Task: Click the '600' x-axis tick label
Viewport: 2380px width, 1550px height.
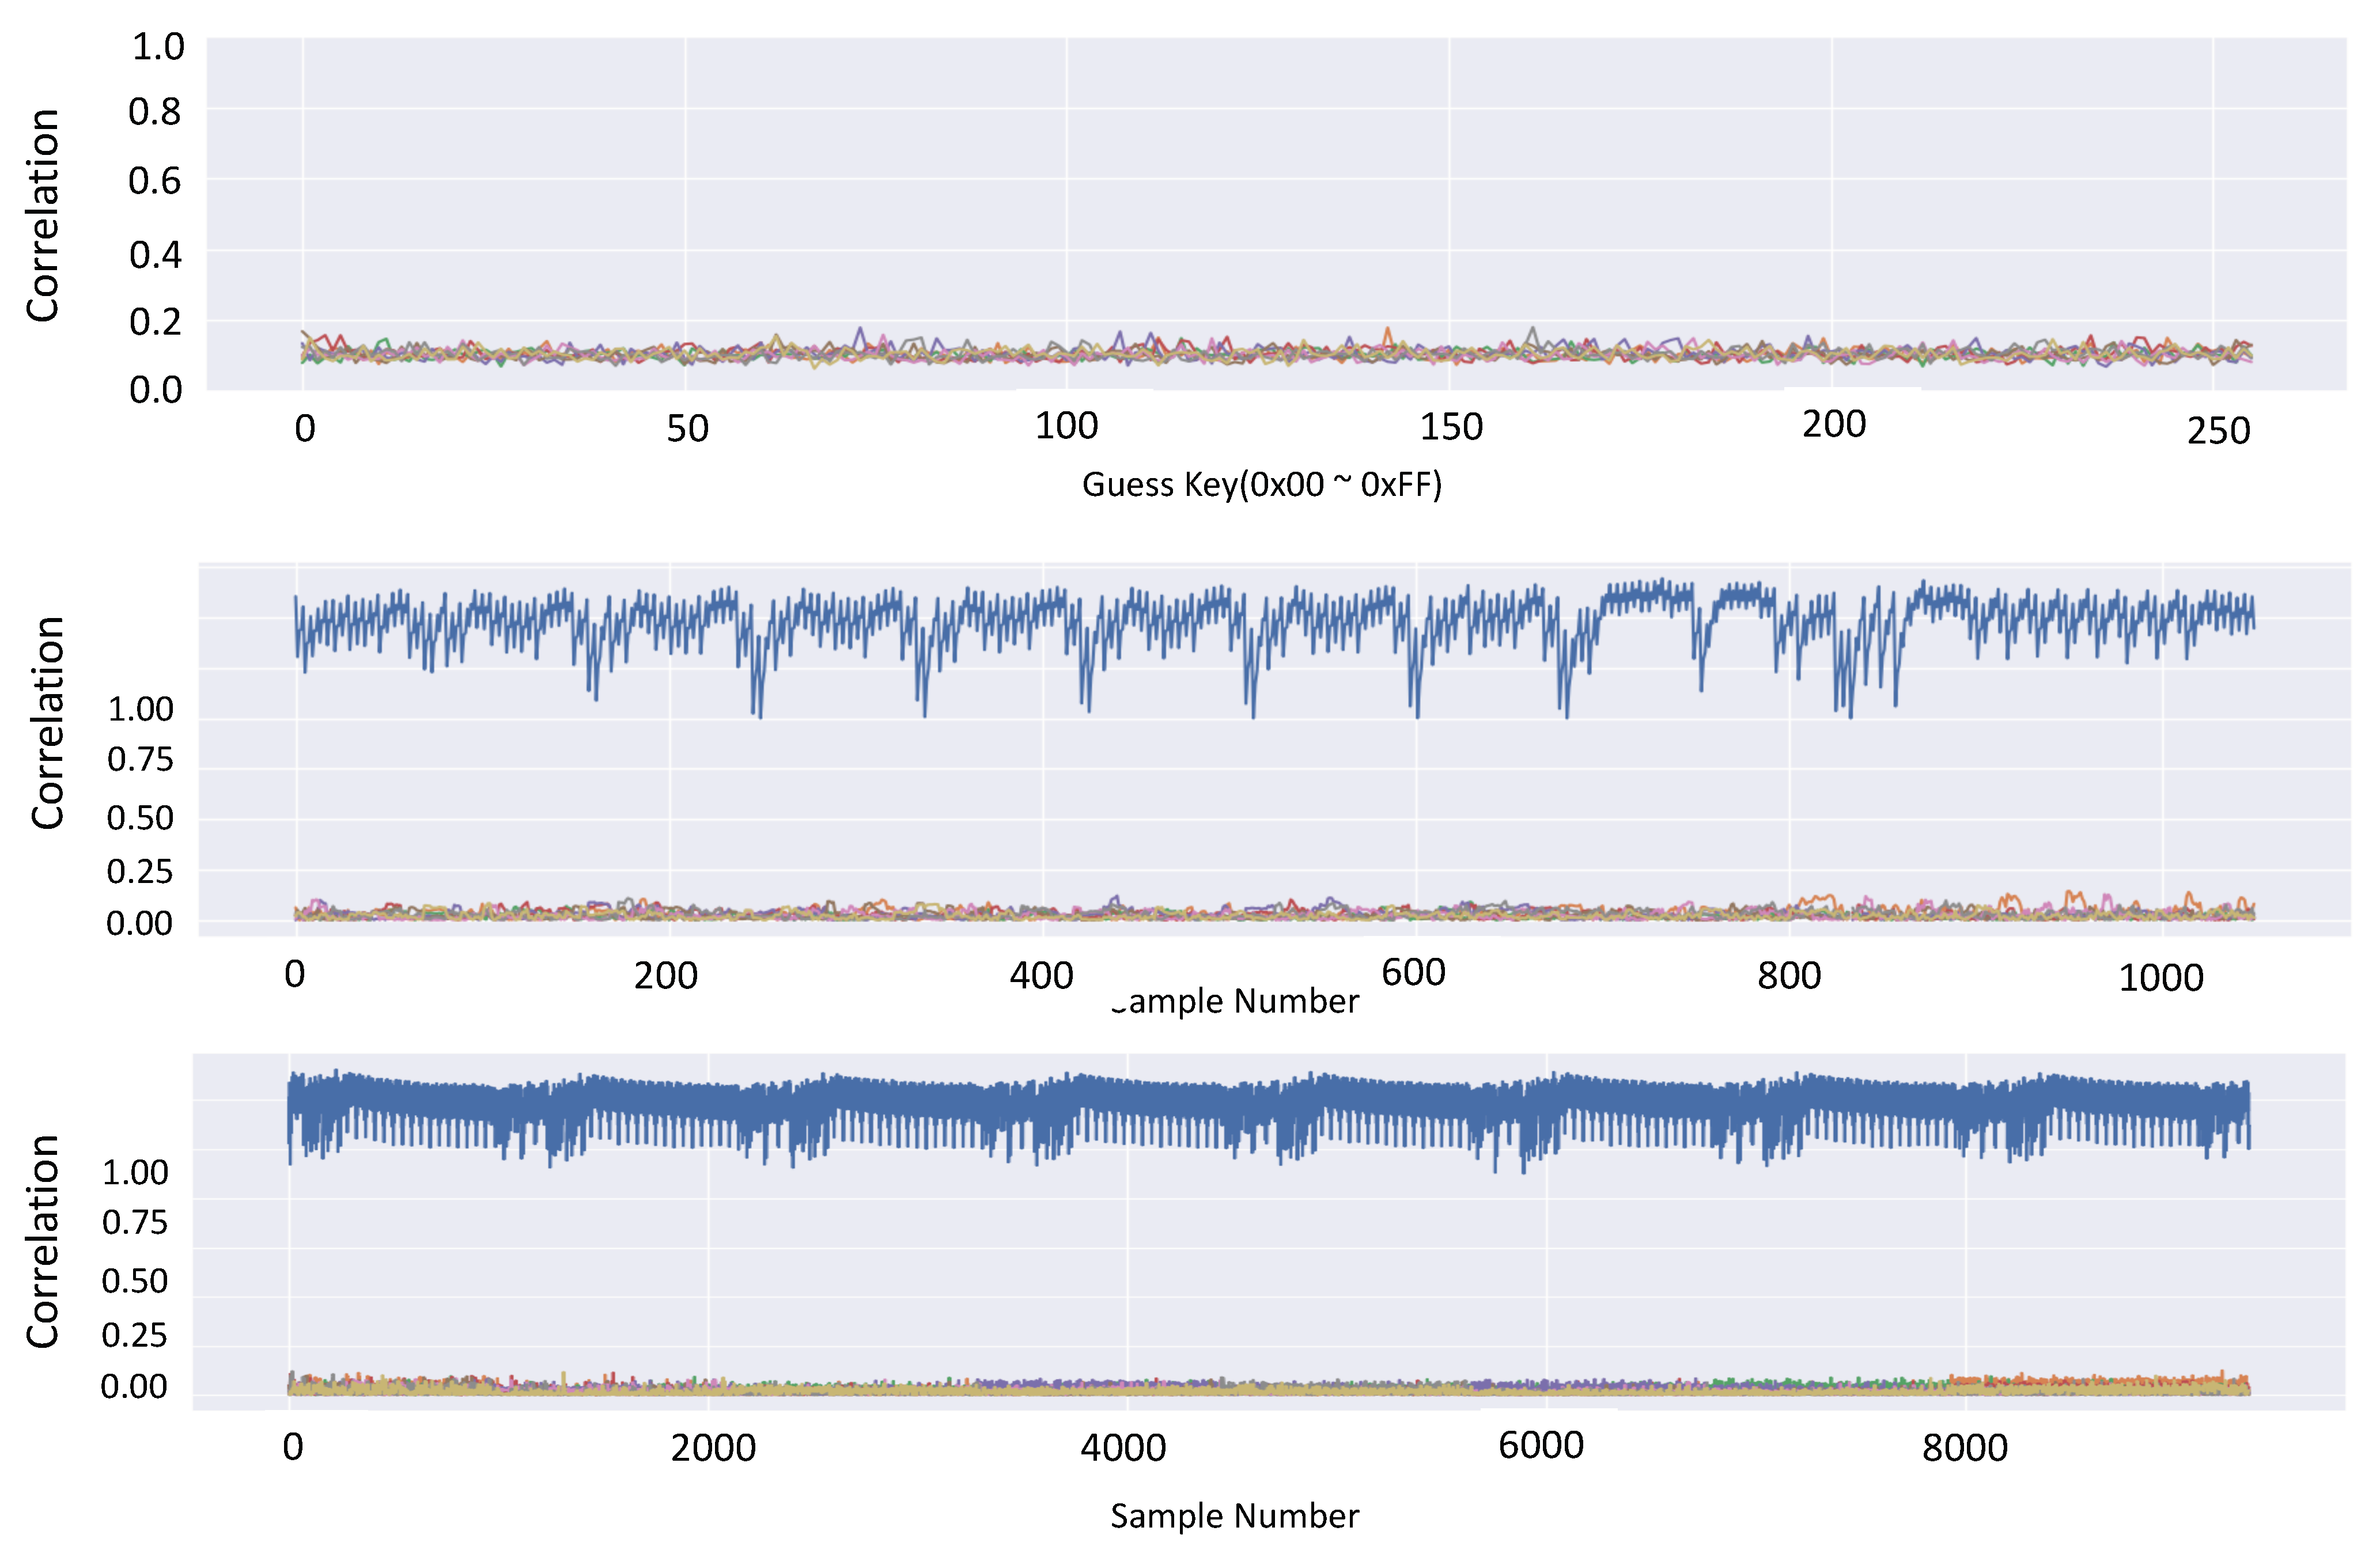Action: pos(1414,972)
